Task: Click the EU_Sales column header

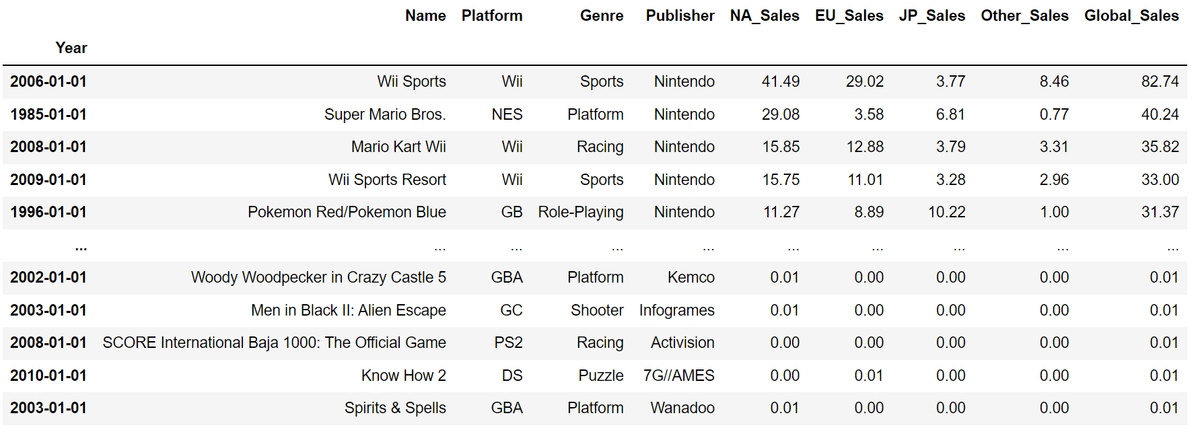Action: [x=849, y=16]
